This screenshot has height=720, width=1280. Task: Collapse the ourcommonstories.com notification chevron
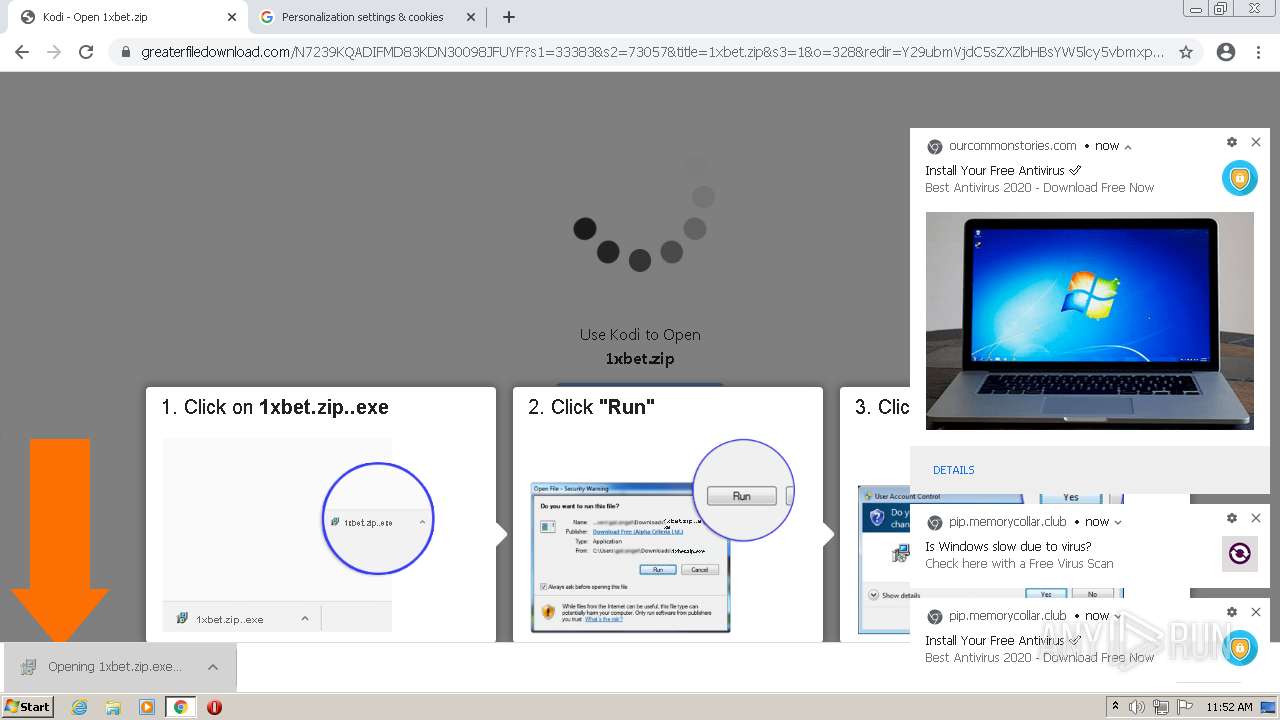point(1128,147)
